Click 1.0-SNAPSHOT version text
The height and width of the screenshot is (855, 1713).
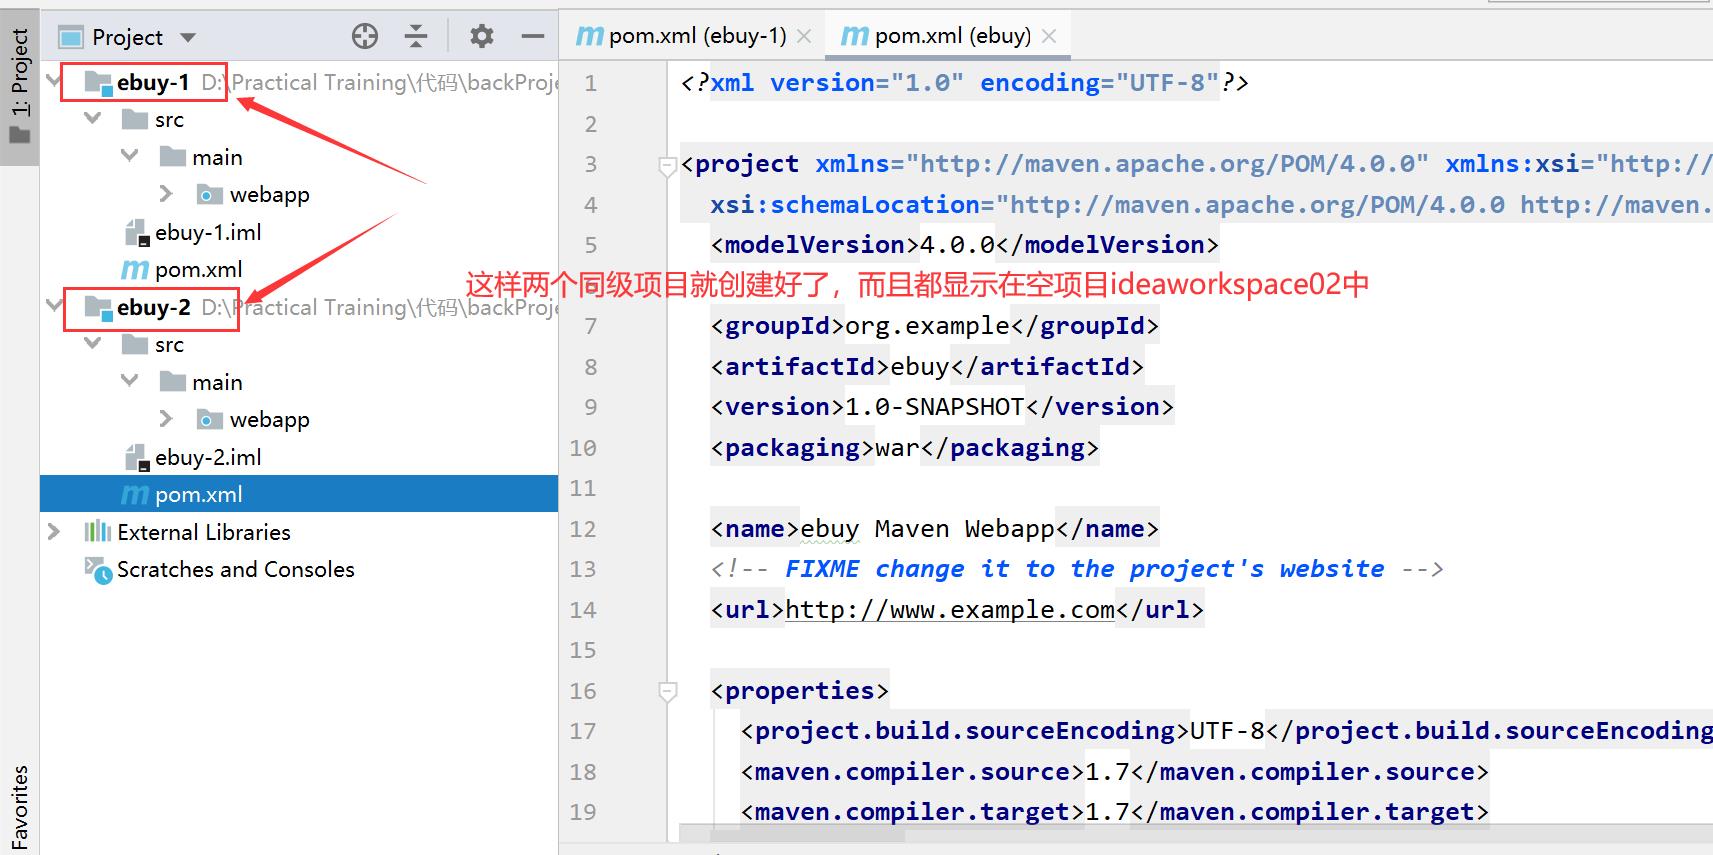(x=935, y=407)
